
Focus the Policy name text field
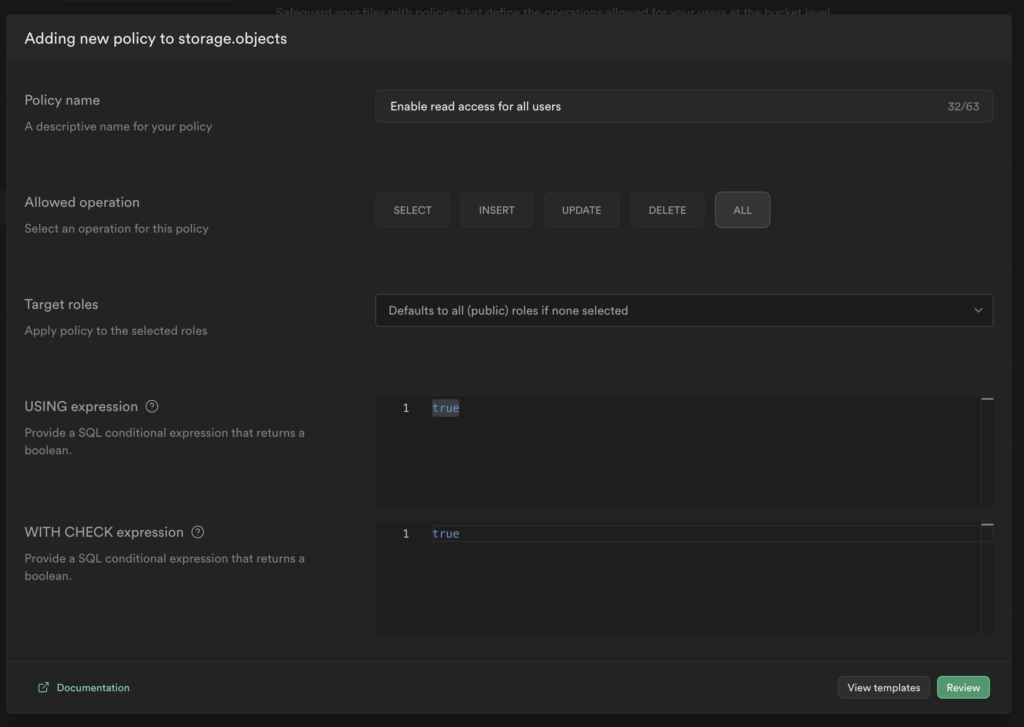650,106
